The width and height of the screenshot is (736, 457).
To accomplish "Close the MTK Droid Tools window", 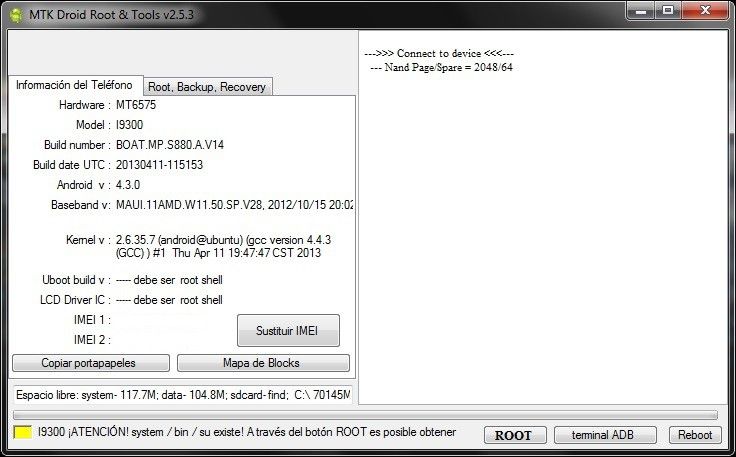I will click(x=705, y=11).
